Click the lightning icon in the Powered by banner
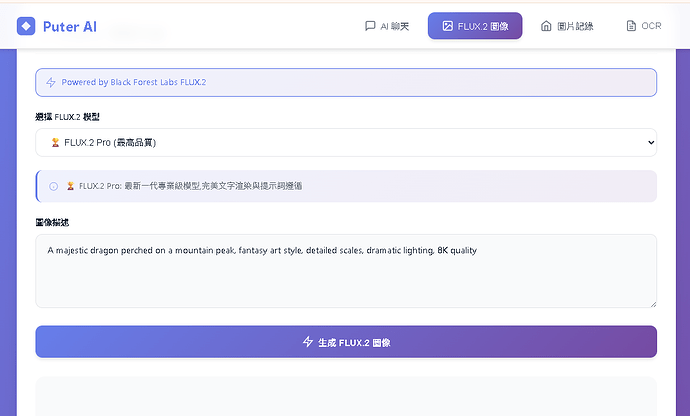The width and height of the screenshot is (690, 416). pyautogui.click(x=51, y=82)
